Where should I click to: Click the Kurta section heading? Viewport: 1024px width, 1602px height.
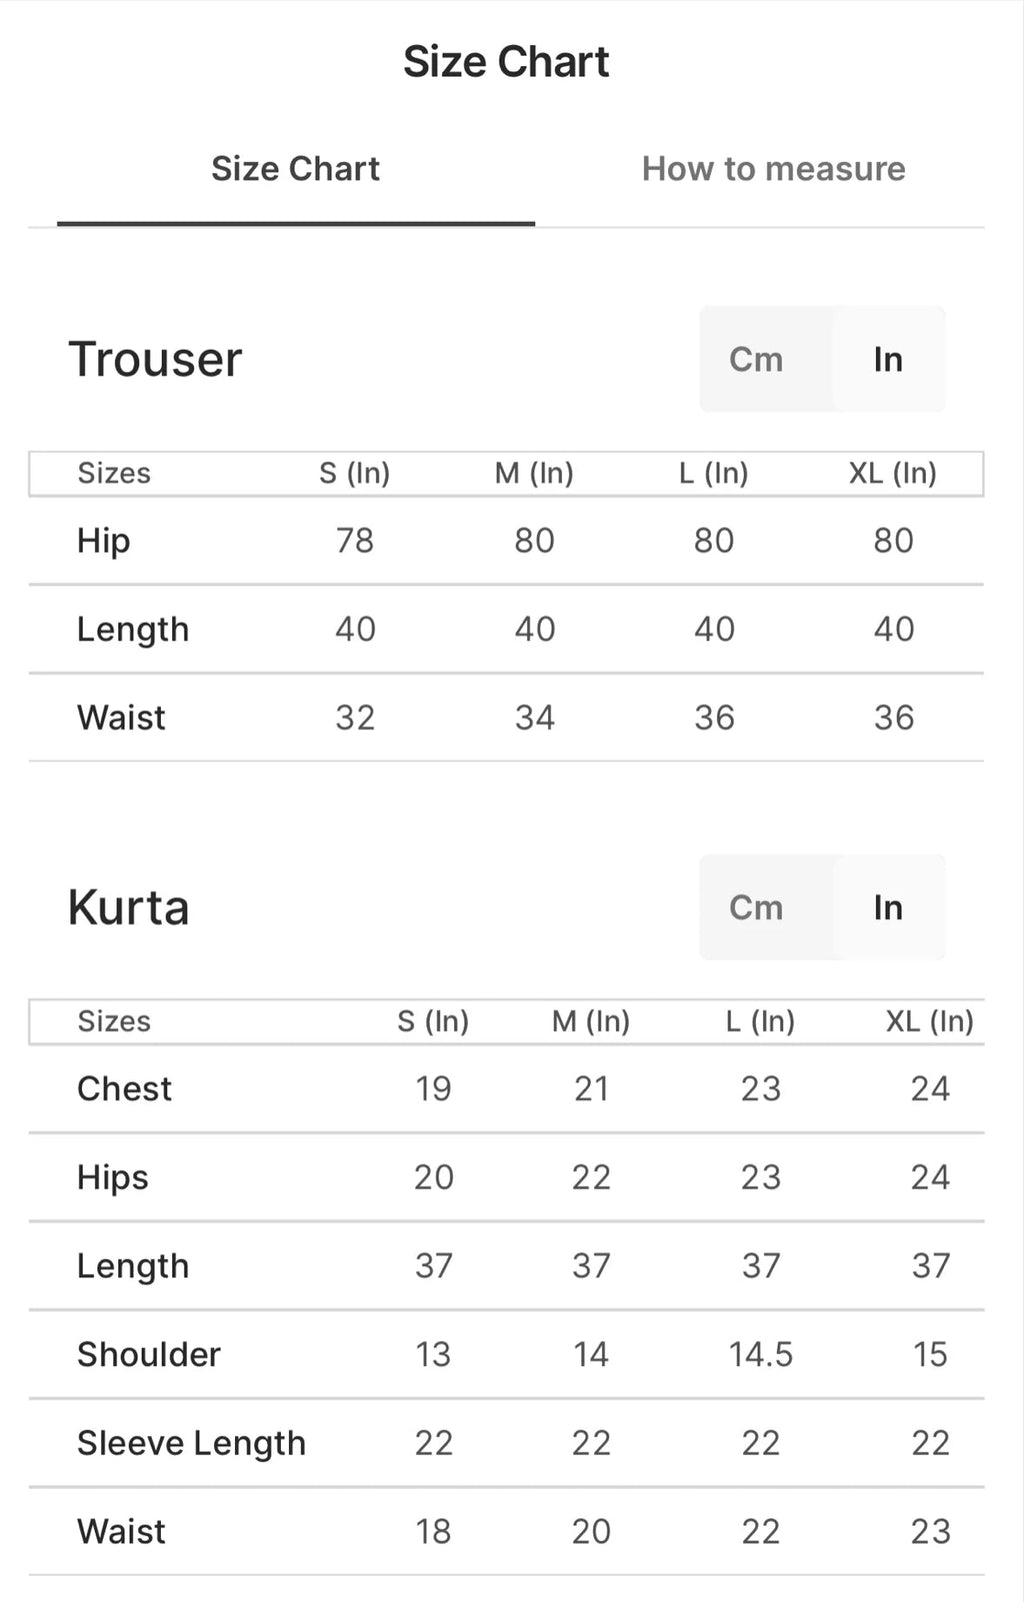coord(128,907)
